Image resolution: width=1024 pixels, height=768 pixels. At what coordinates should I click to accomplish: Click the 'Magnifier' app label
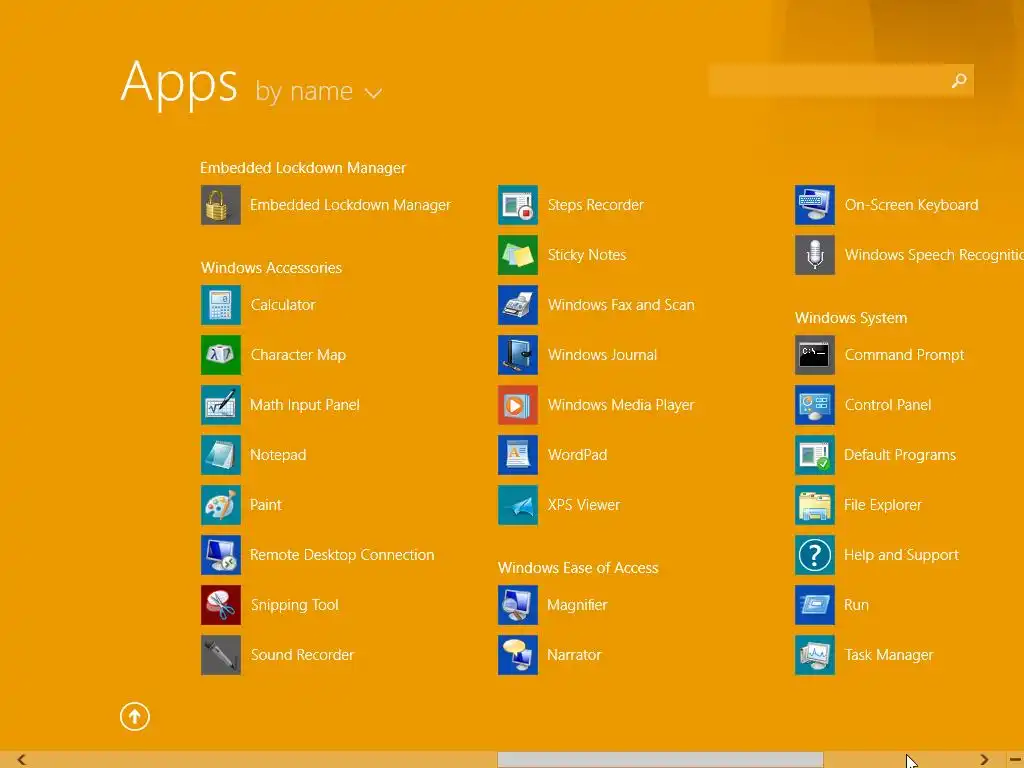tap(577, 605)
